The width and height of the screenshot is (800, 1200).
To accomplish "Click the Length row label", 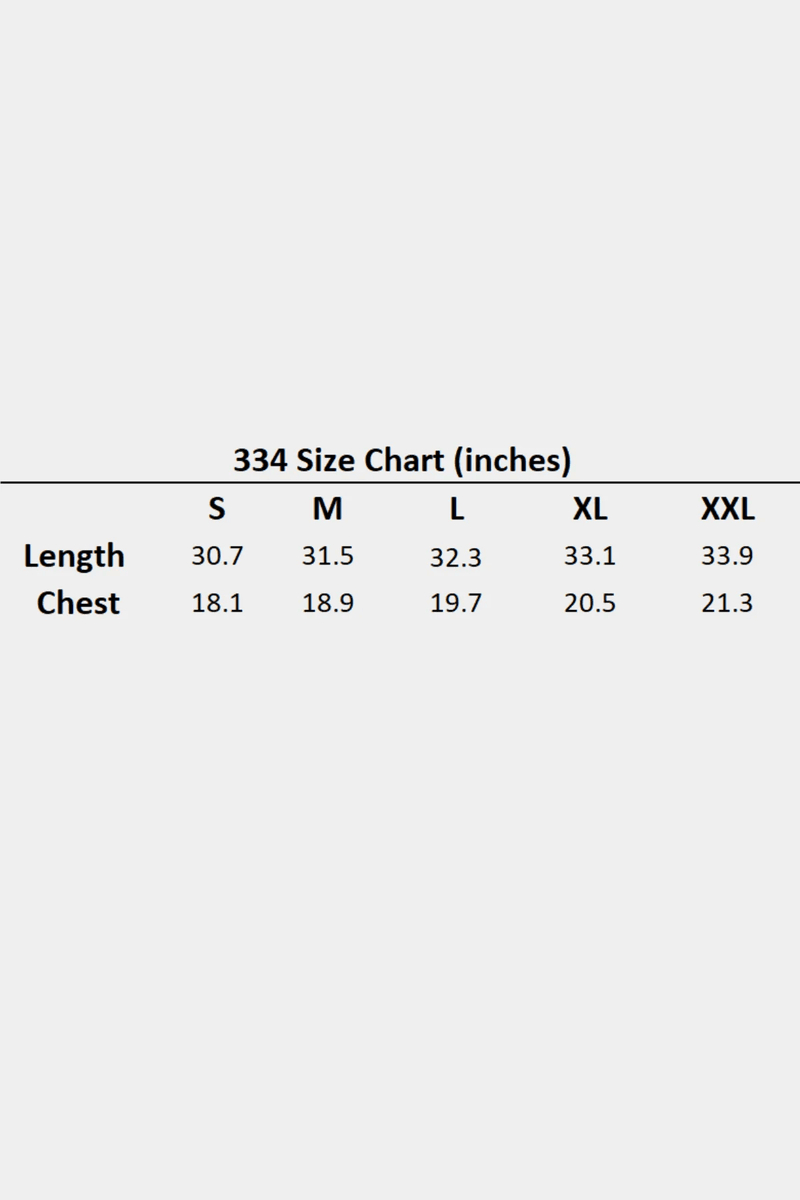I will 74,556.
